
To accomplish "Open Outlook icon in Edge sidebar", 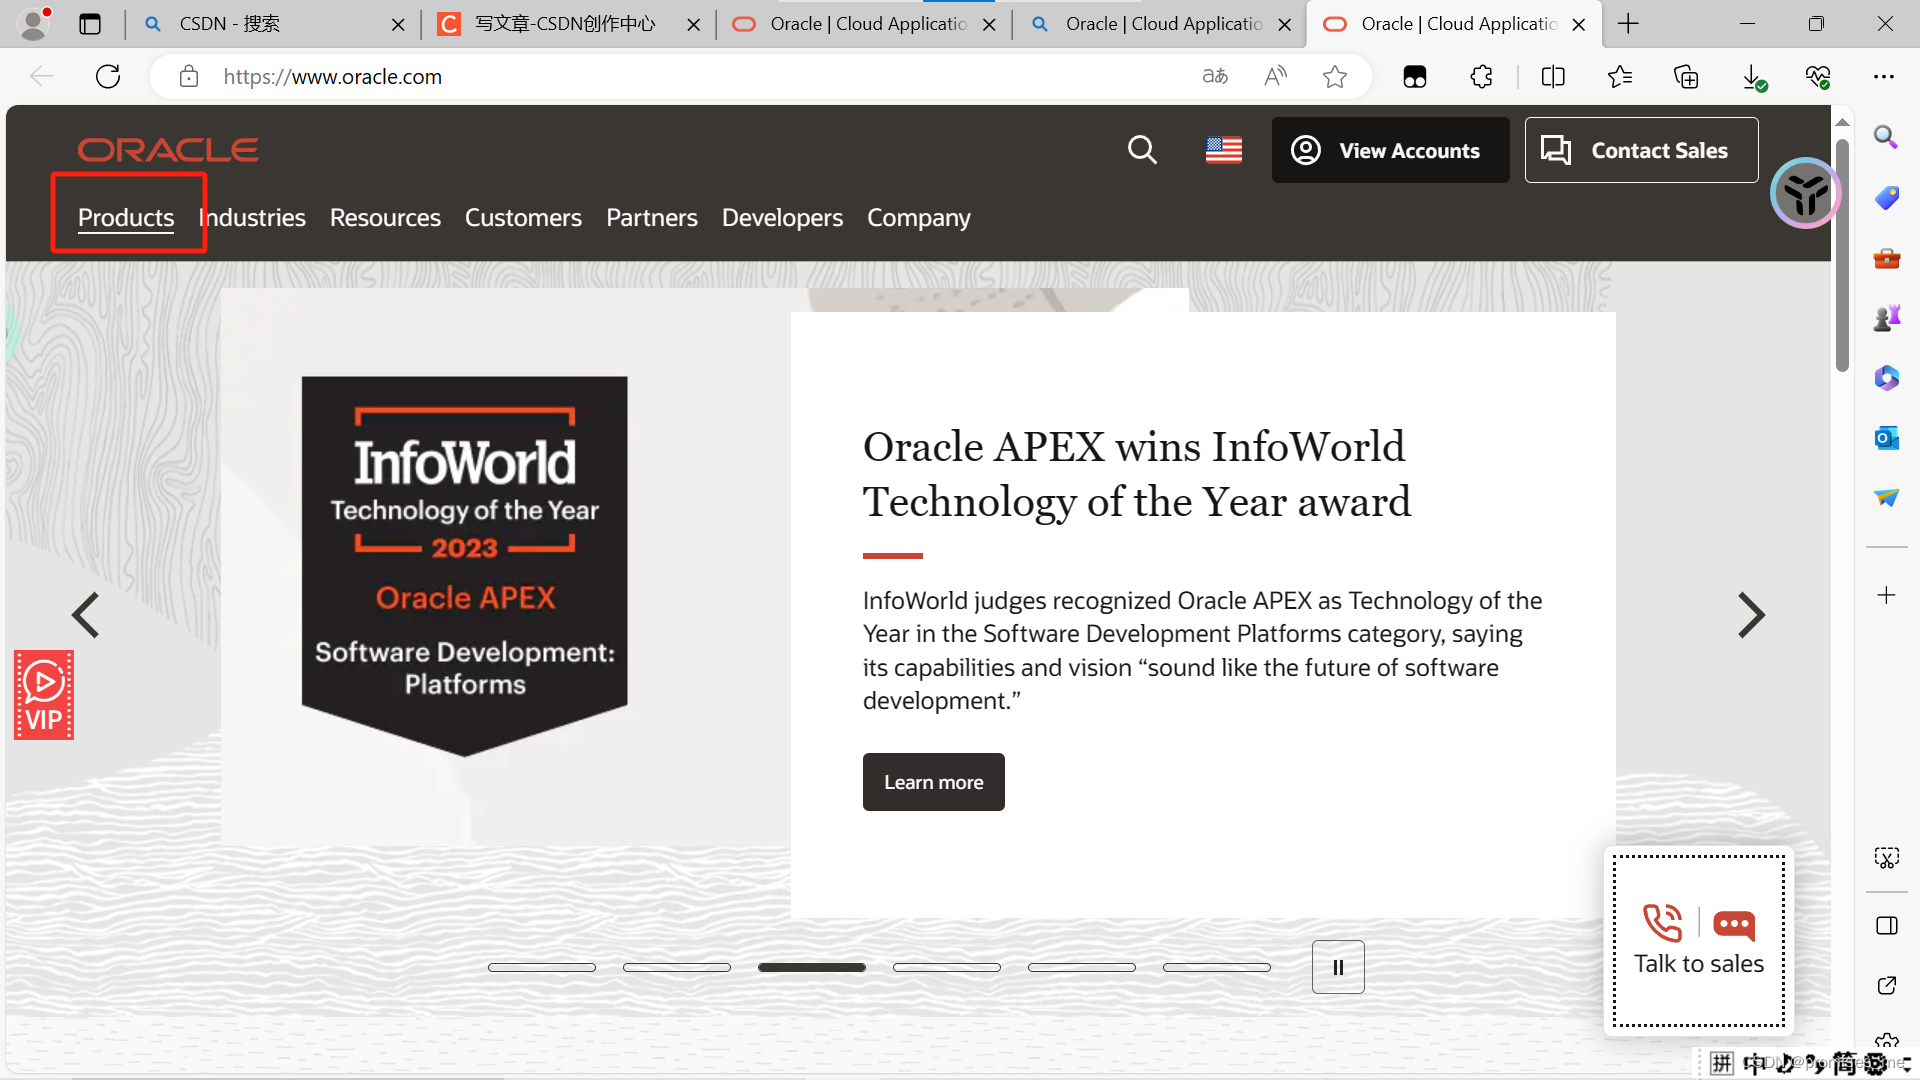I will coord(1886,438).
